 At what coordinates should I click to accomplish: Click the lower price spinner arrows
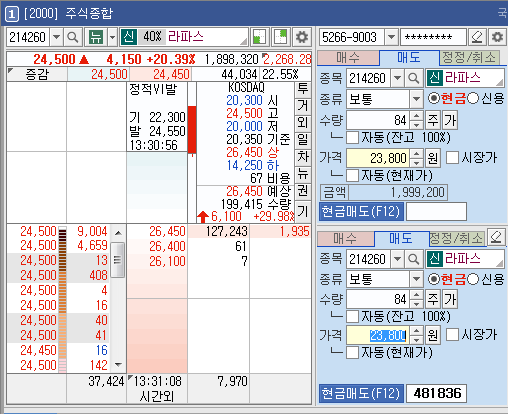tap(416, 335)
